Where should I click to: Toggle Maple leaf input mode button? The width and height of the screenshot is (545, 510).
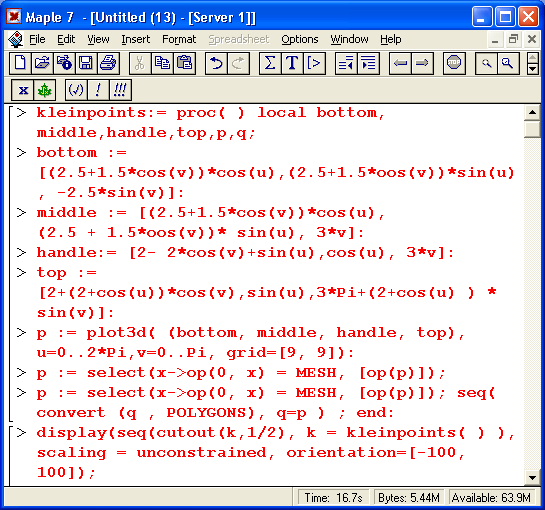(44, 90)
